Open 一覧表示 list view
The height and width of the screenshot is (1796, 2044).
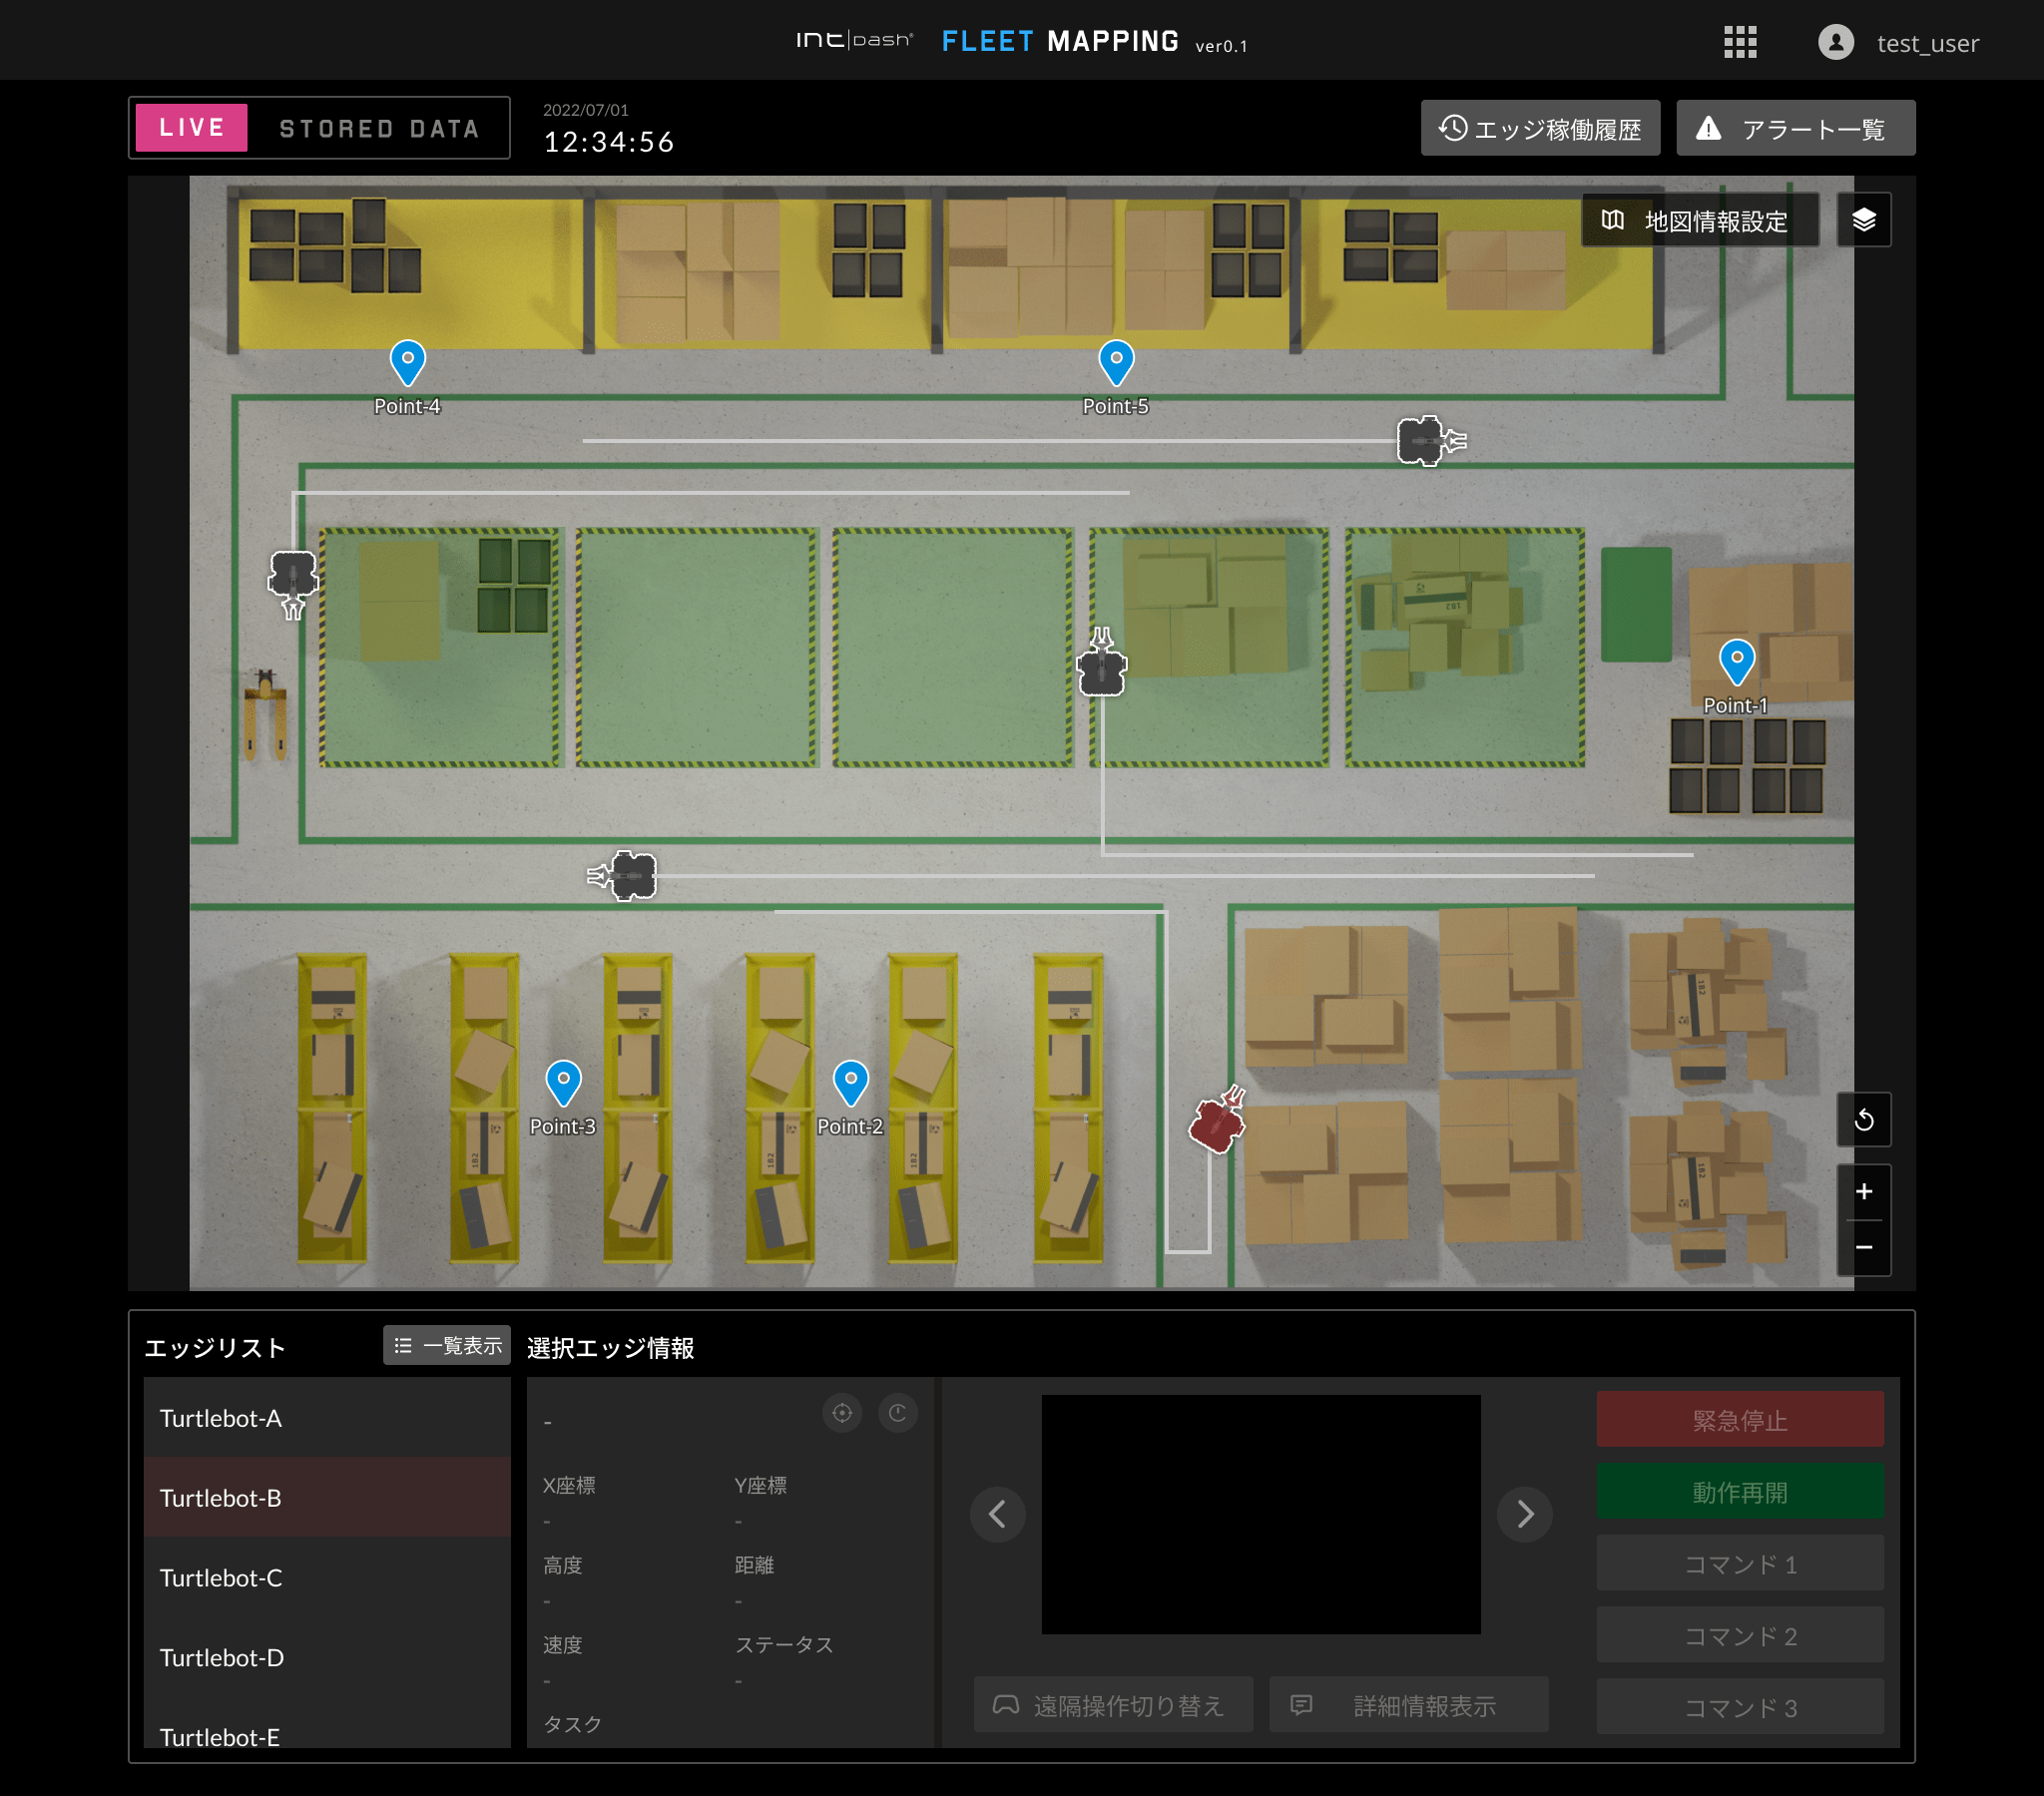[447, 1346]
